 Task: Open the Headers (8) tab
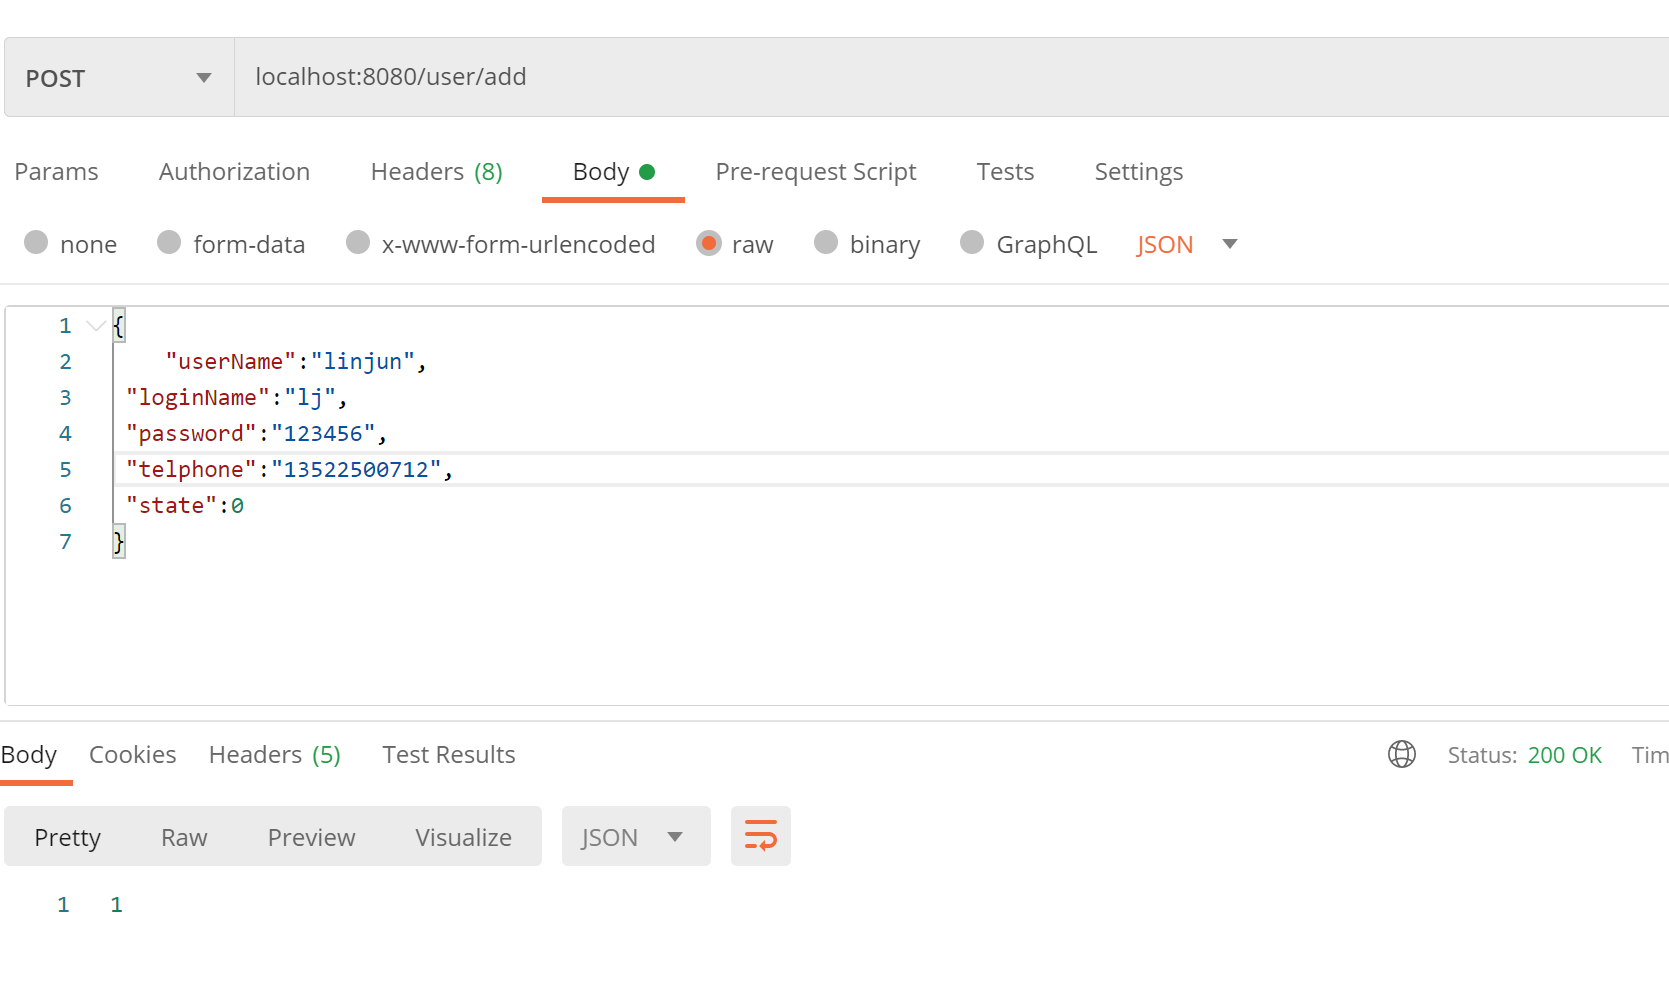tap(435, 171)
